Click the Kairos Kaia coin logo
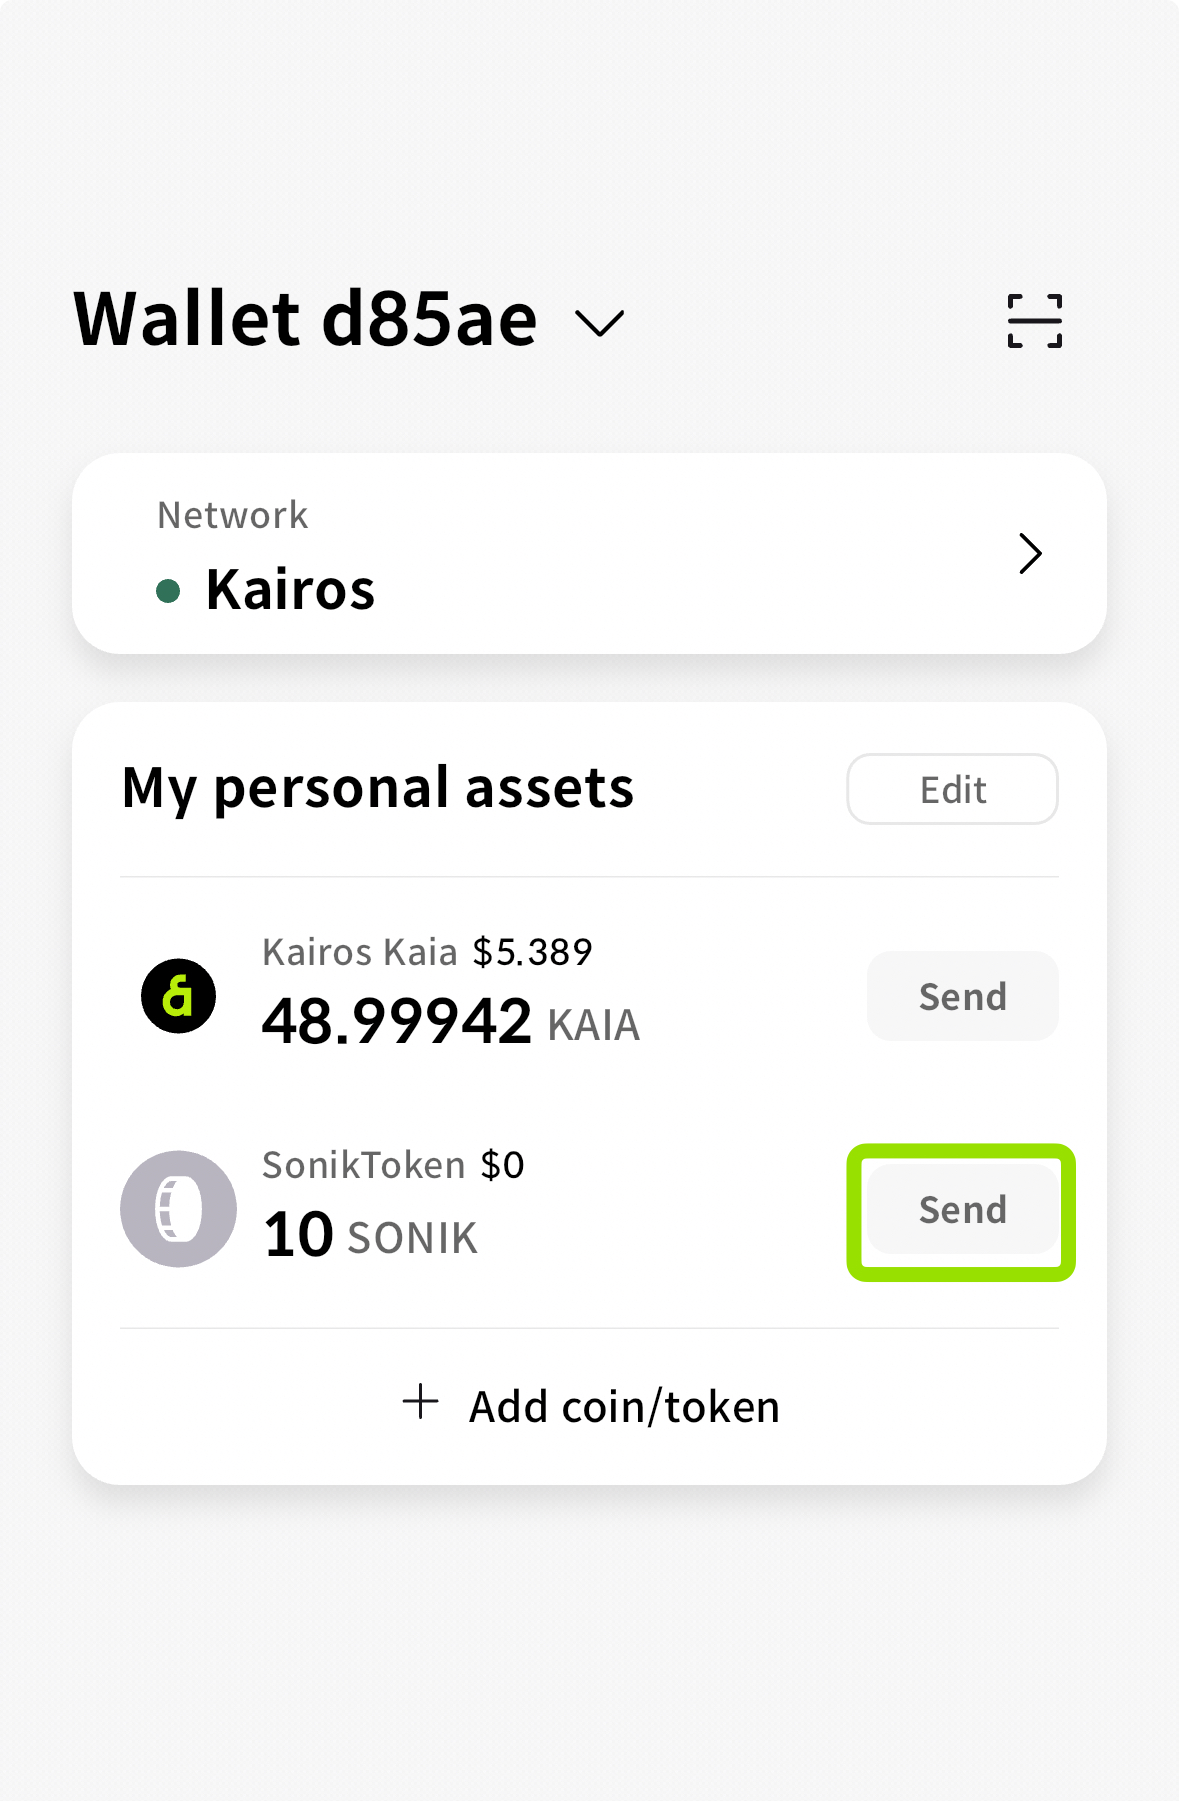This screenshot has height=1801, width=1179. (178, 996)
